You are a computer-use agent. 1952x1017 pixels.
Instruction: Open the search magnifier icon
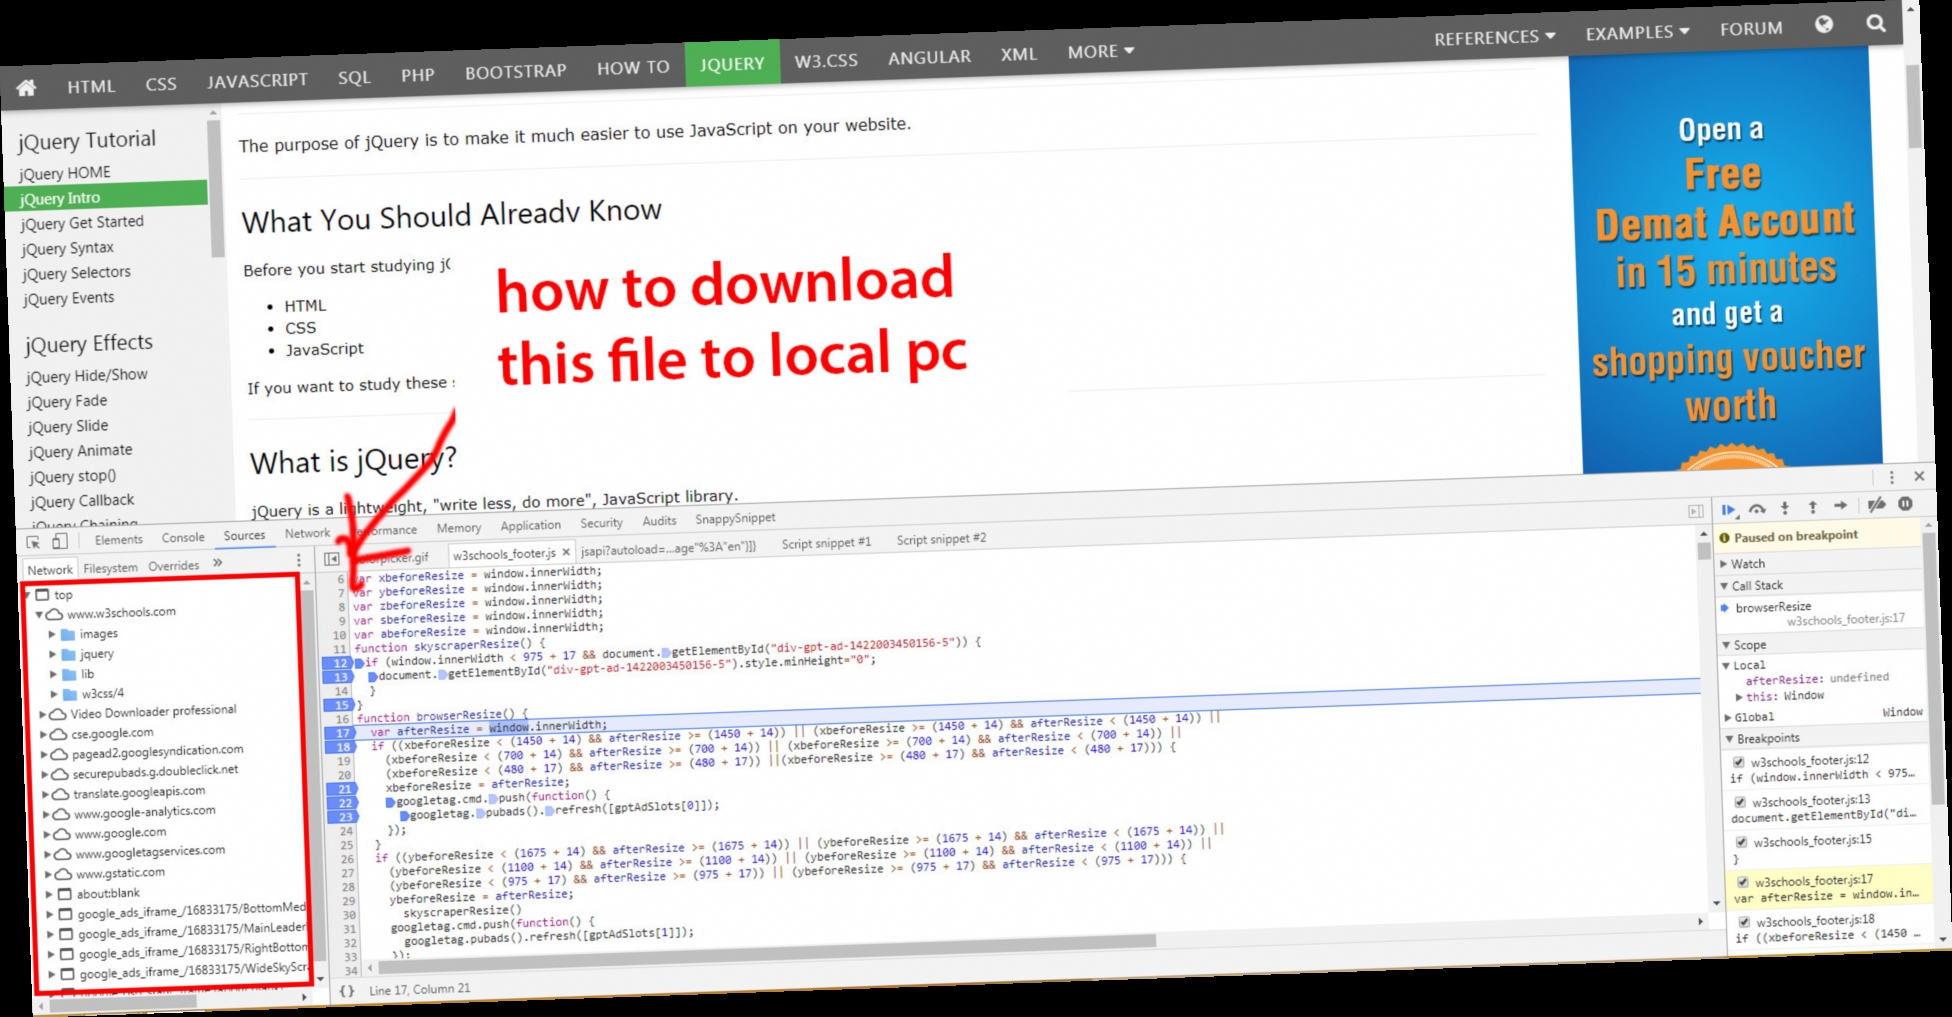[x=1876, y=23]
